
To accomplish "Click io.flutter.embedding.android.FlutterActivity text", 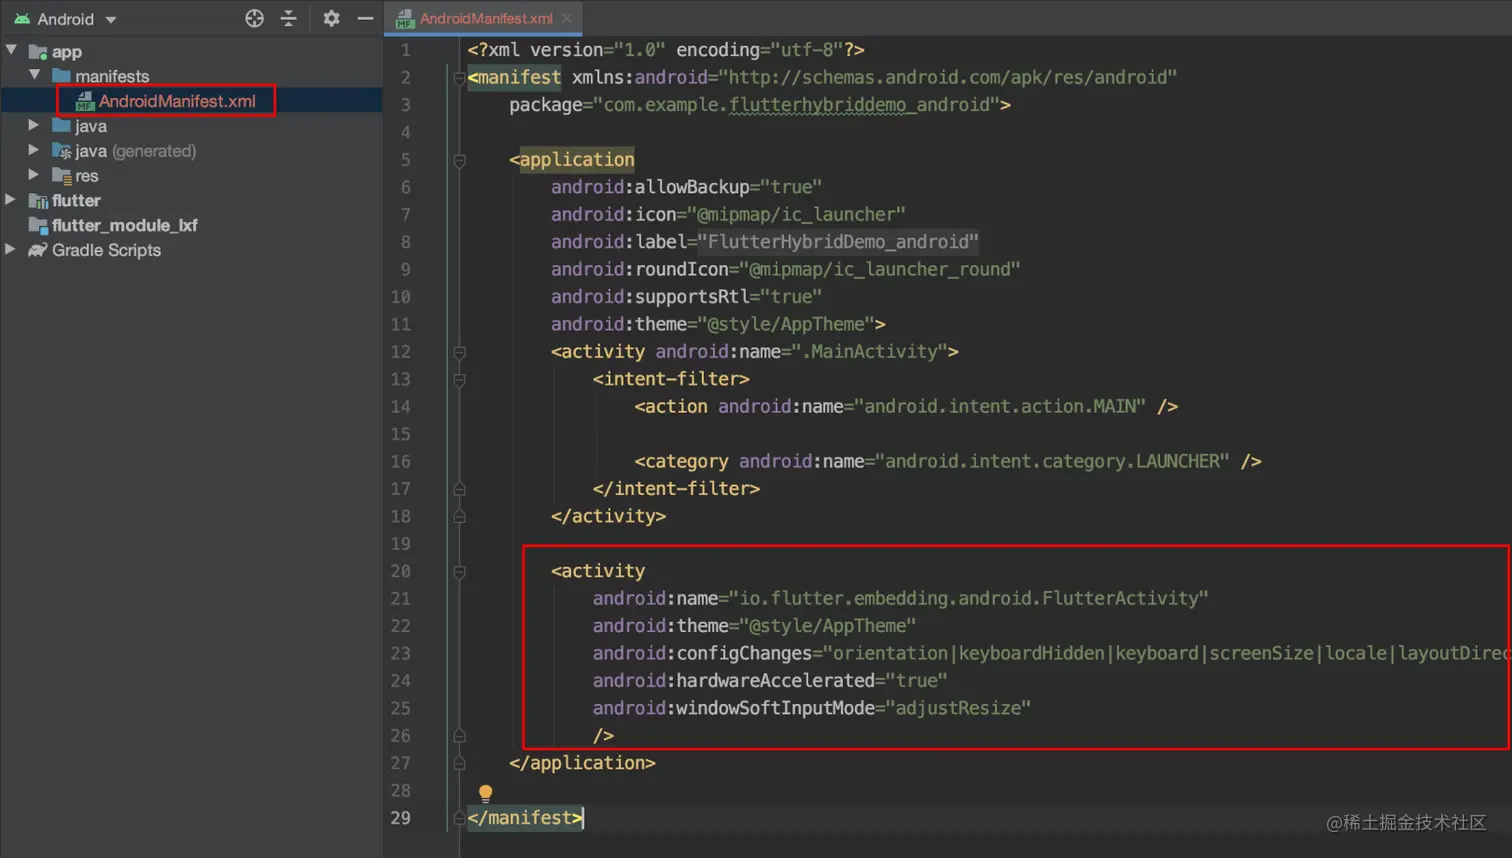I will [x=968, y=599].
